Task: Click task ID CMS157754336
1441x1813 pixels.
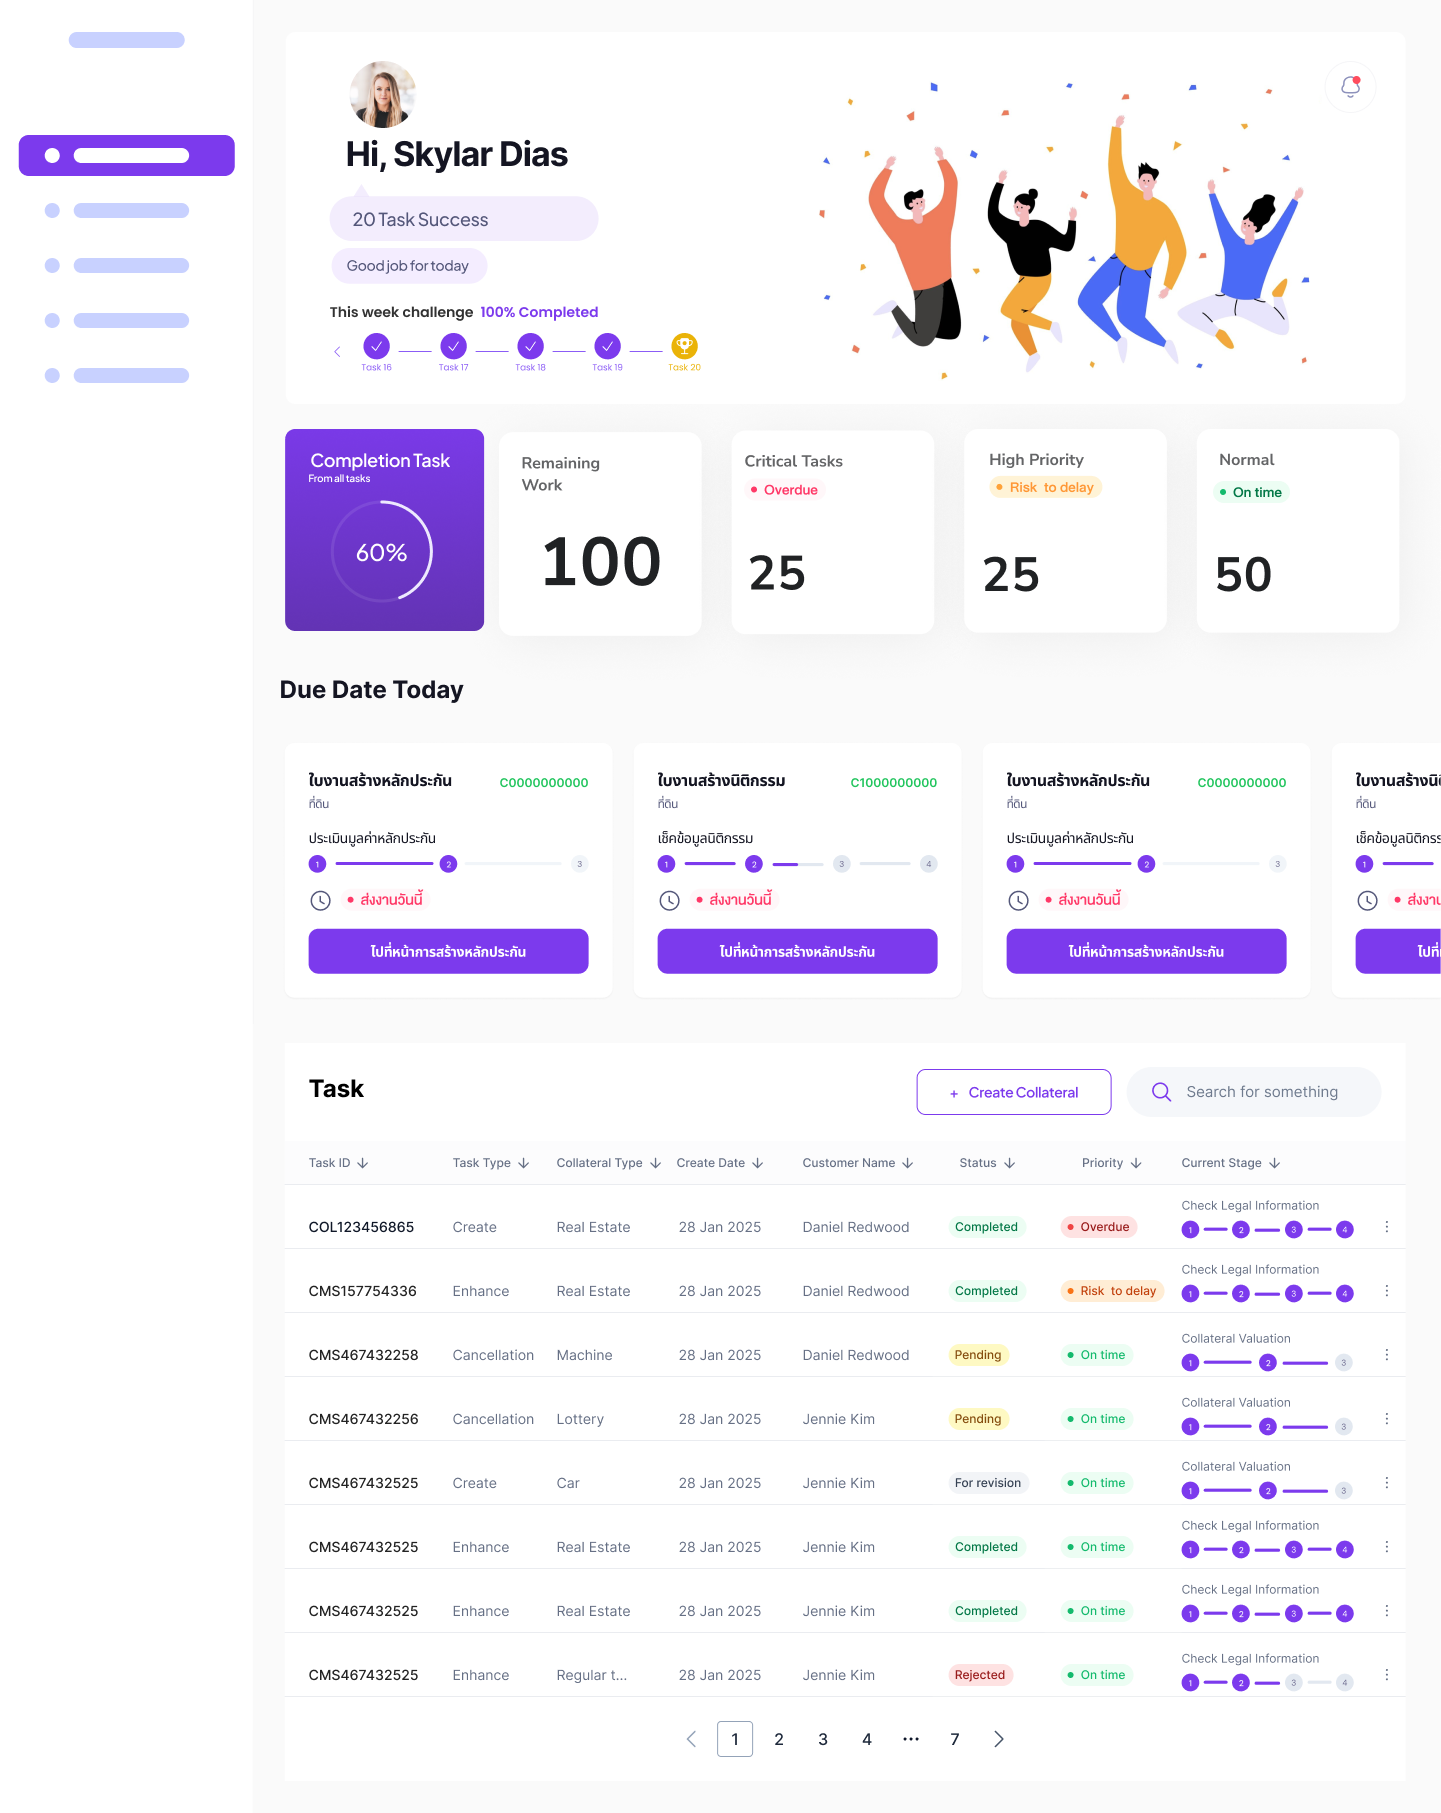Action: tap(362, 1291)
